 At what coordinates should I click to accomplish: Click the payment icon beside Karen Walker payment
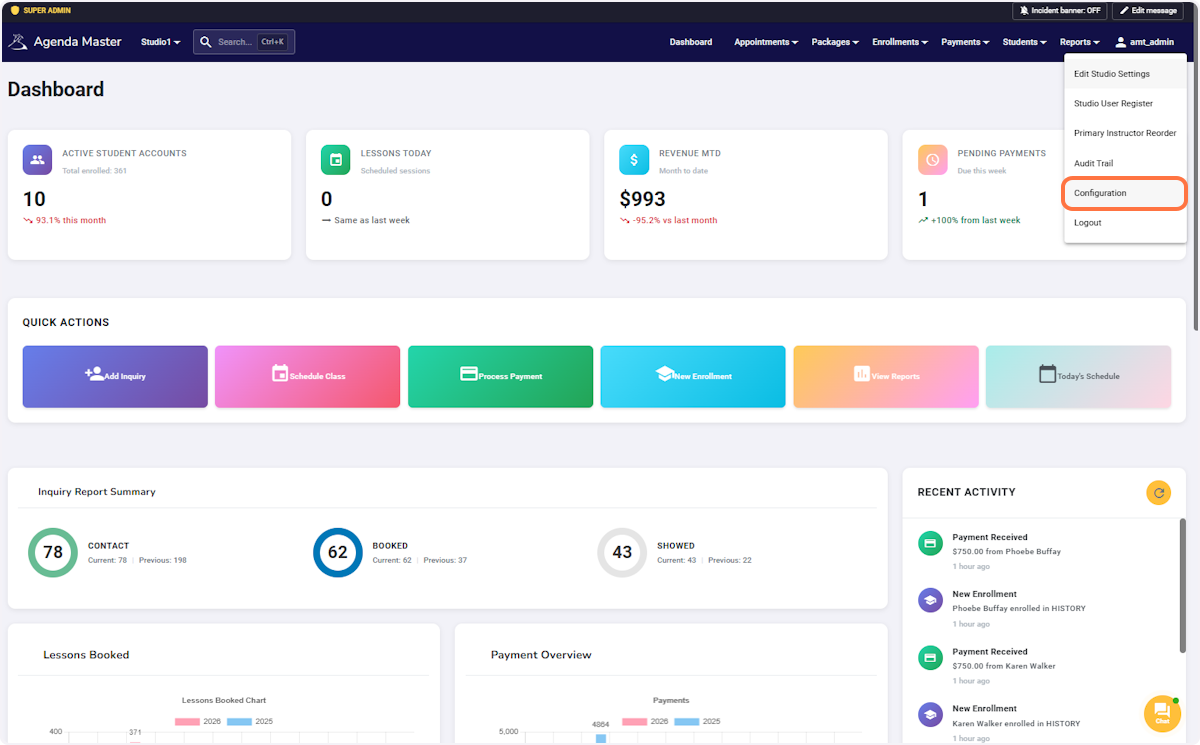pyautogui.click(x=930, y=657)
